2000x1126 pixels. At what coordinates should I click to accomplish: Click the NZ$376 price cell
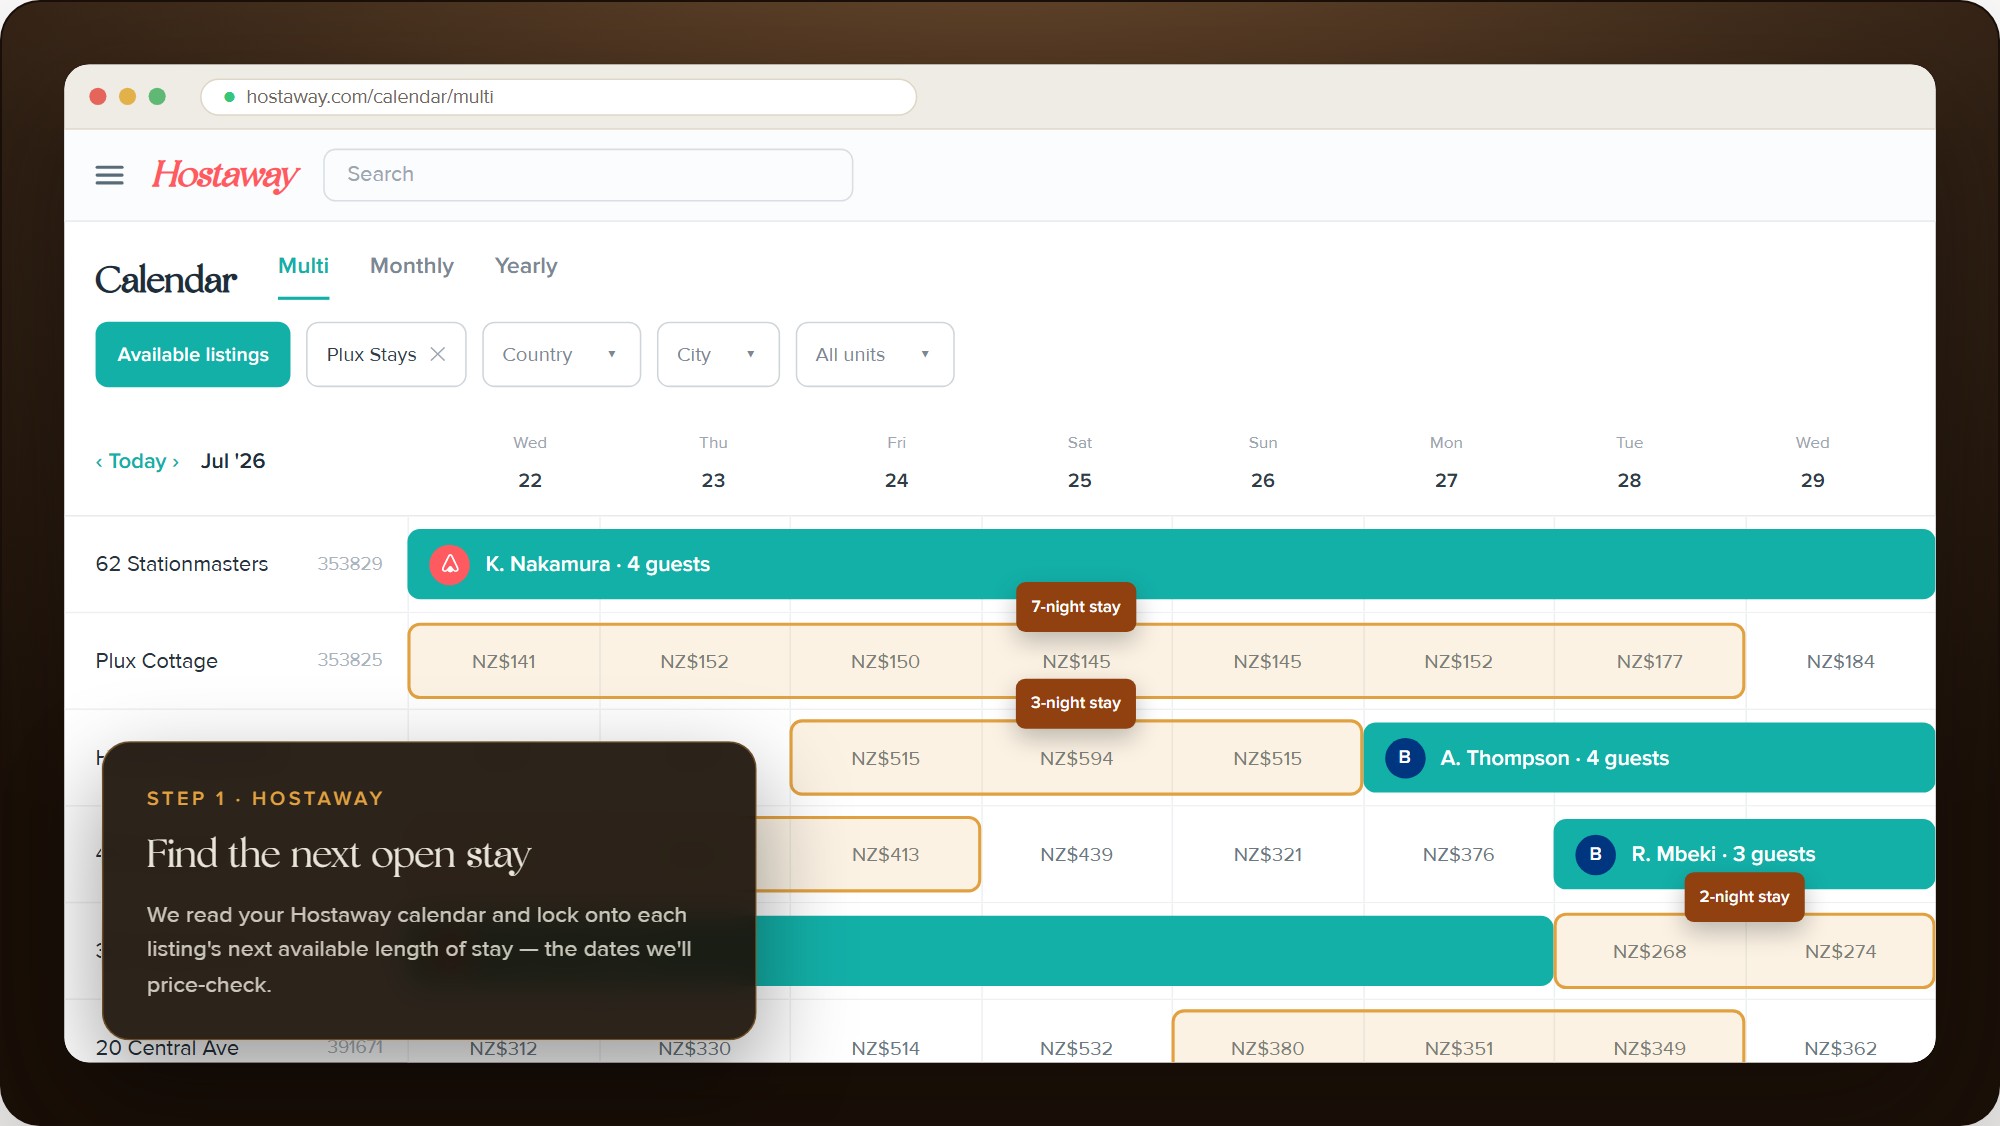click(x=1458, y=854)
